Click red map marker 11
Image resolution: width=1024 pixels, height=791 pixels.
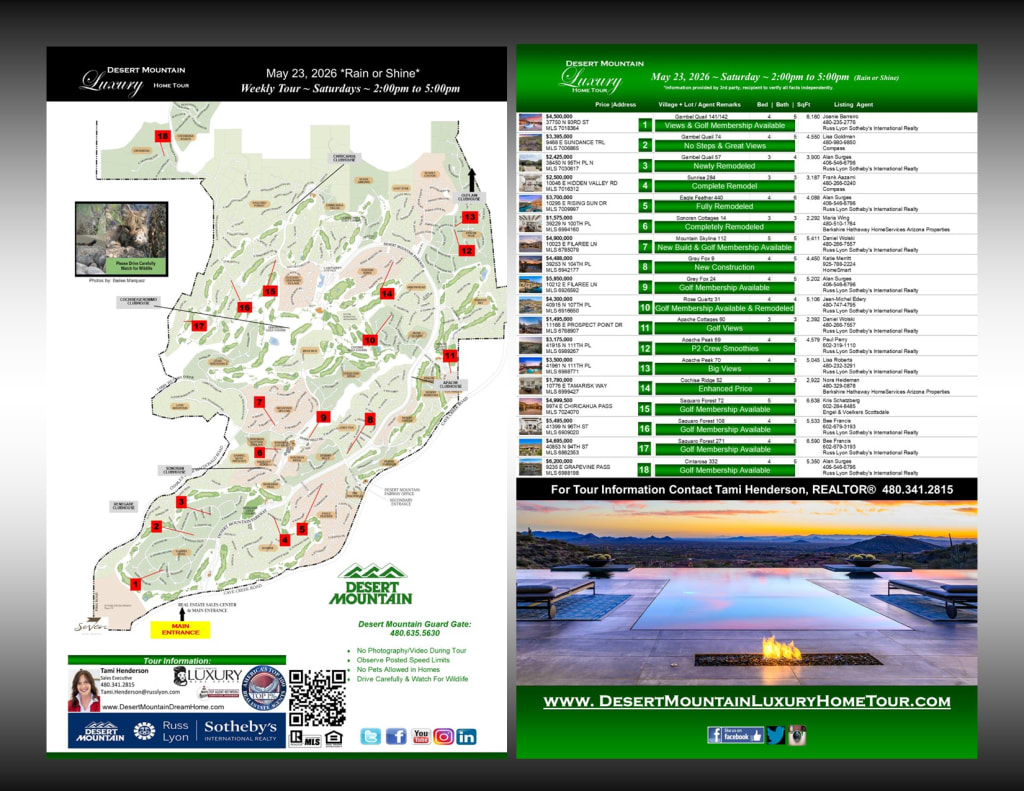pos(450,356)
